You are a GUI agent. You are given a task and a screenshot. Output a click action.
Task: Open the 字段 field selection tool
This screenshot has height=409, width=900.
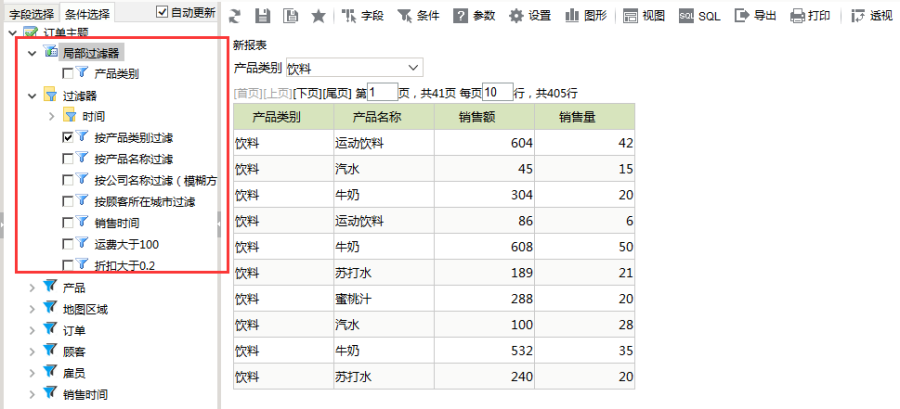(x=363, y=15)
